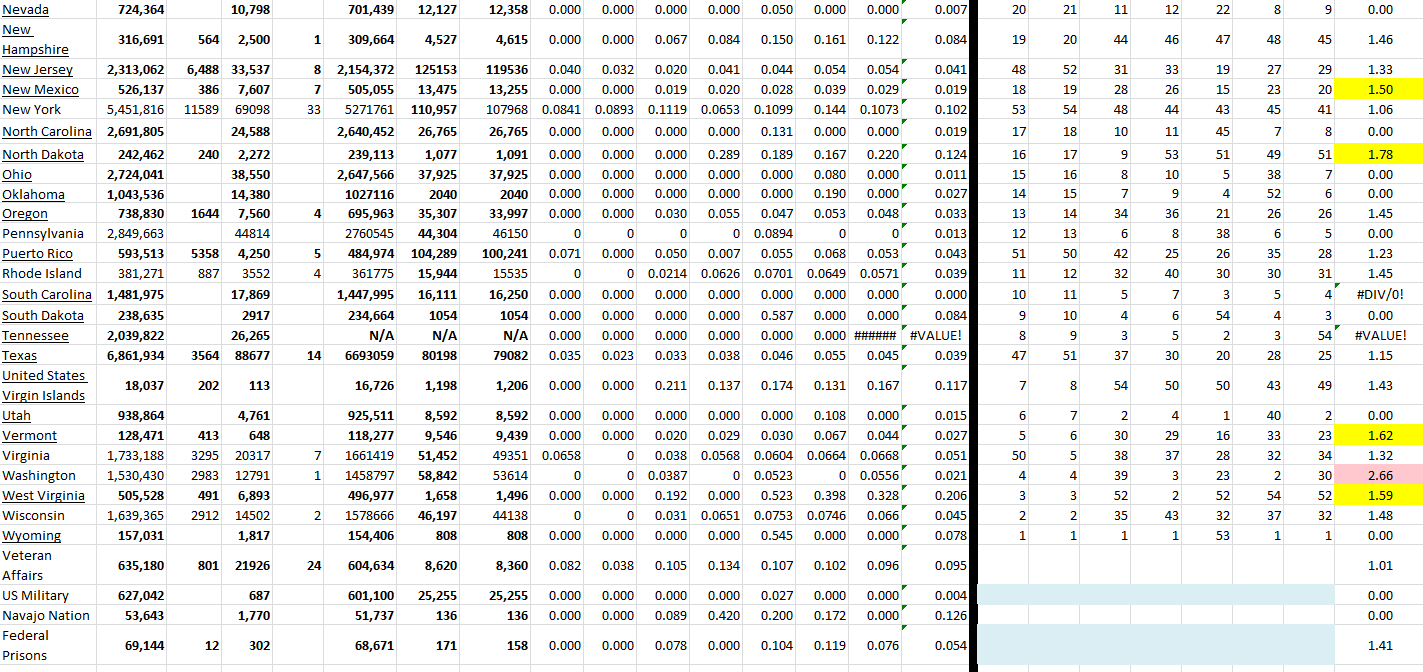The width and height of the screenshot is (1423, 672).
Task: Open the Tennessee link
Action: 35,335
